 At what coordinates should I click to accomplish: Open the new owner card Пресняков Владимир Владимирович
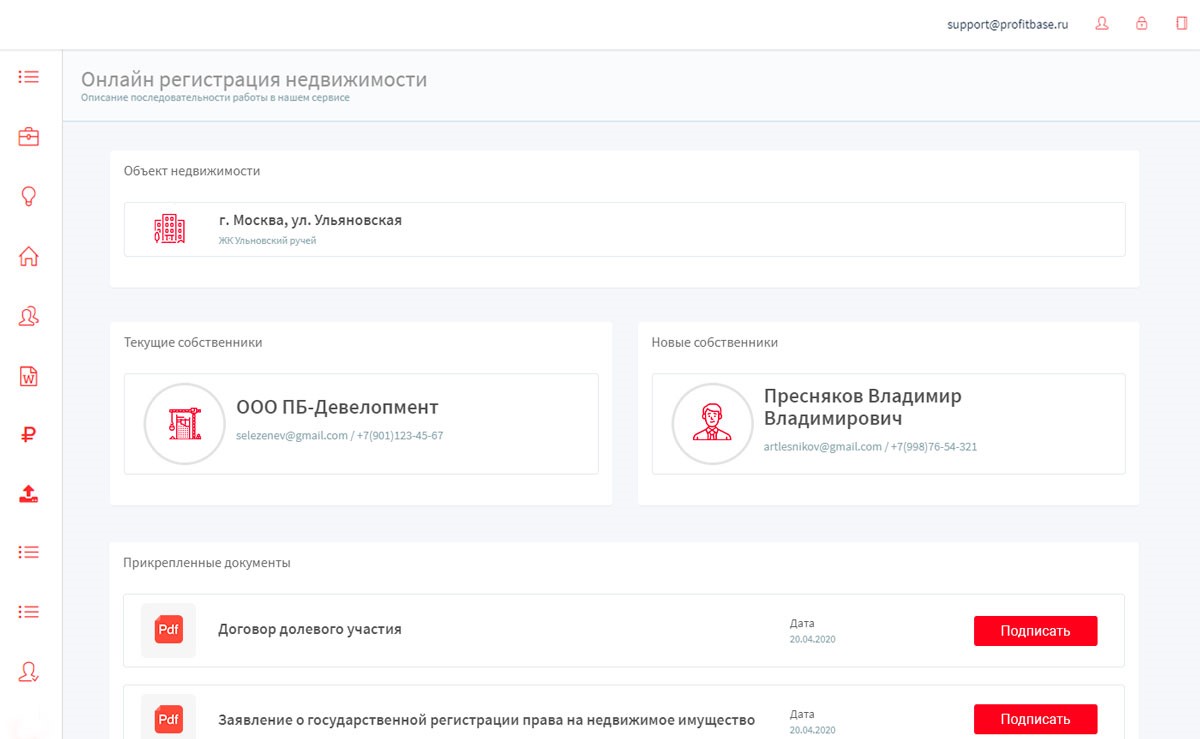(888, 424)
